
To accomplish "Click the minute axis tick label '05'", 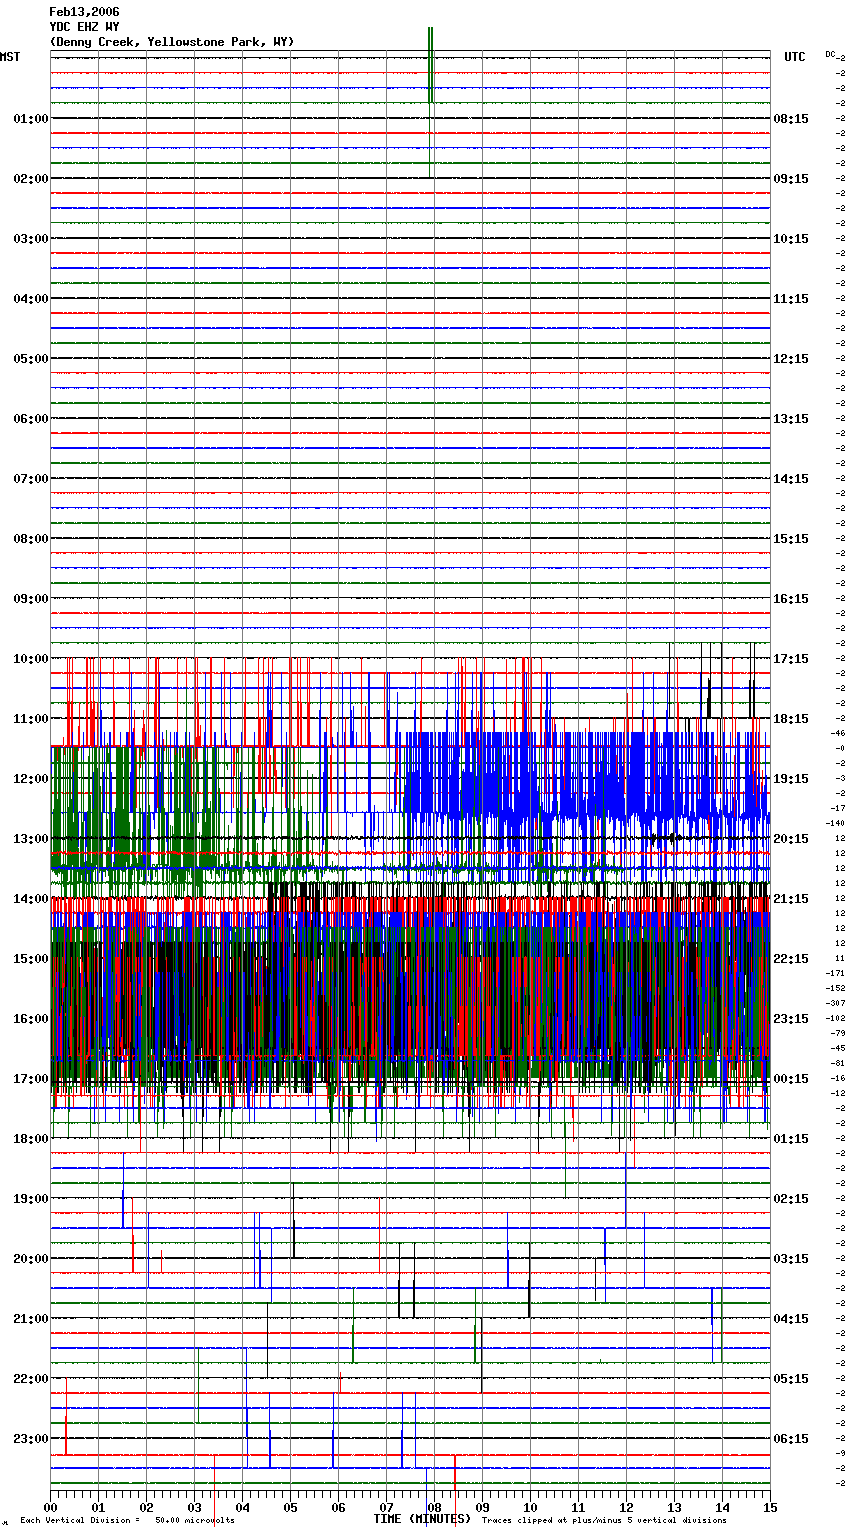I will (290, 1507).
